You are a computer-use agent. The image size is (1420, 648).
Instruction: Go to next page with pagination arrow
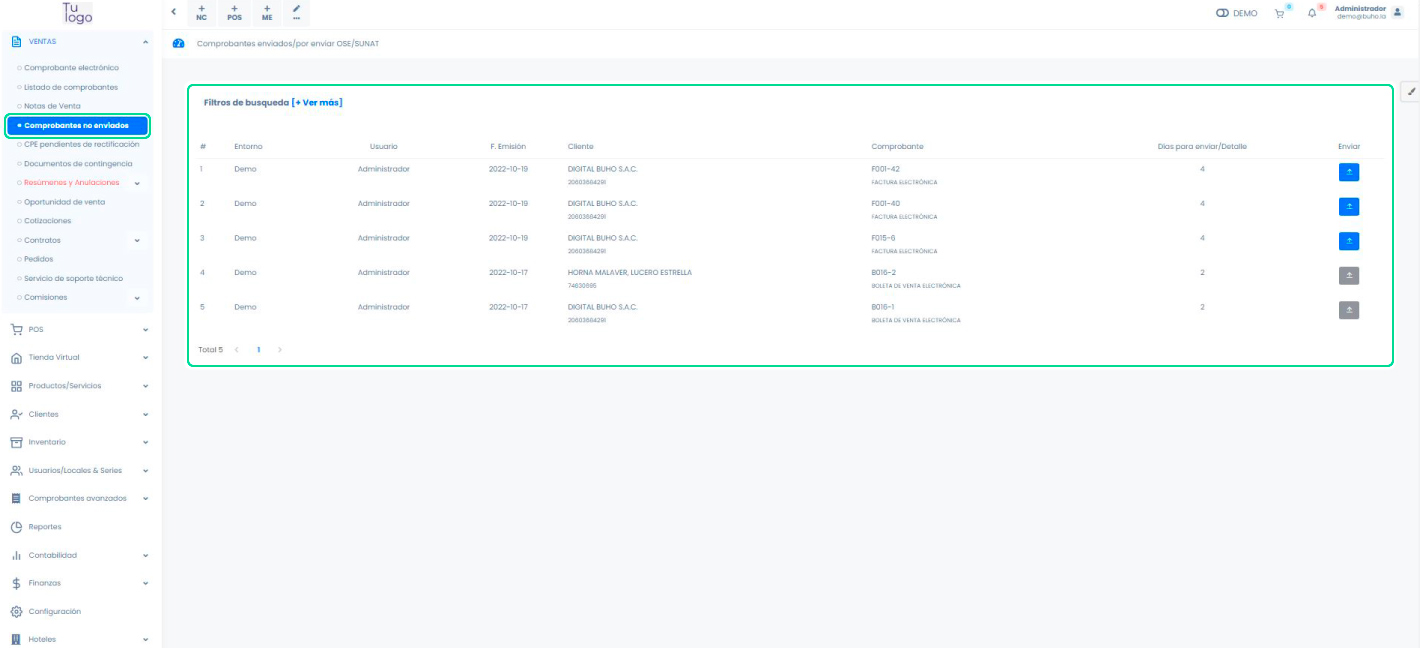(280, 350)
